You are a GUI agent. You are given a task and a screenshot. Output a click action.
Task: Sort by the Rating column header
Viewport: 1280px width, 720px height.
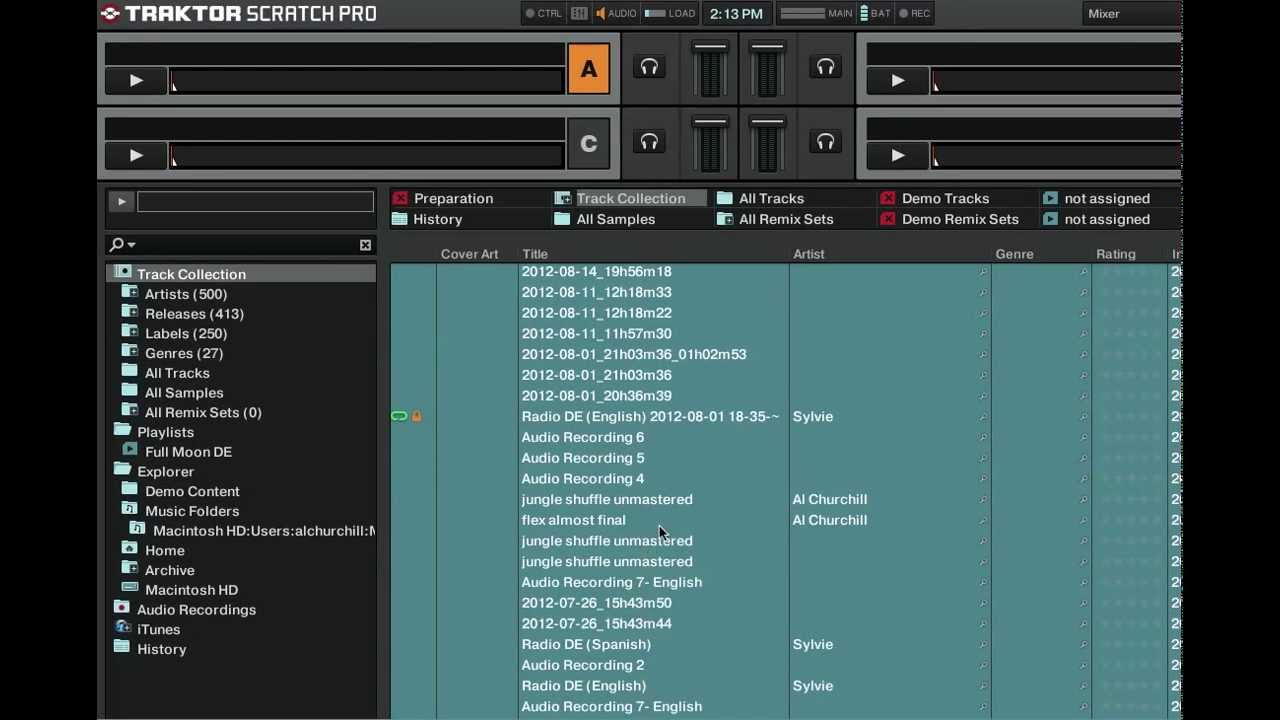coord(1116,254)
